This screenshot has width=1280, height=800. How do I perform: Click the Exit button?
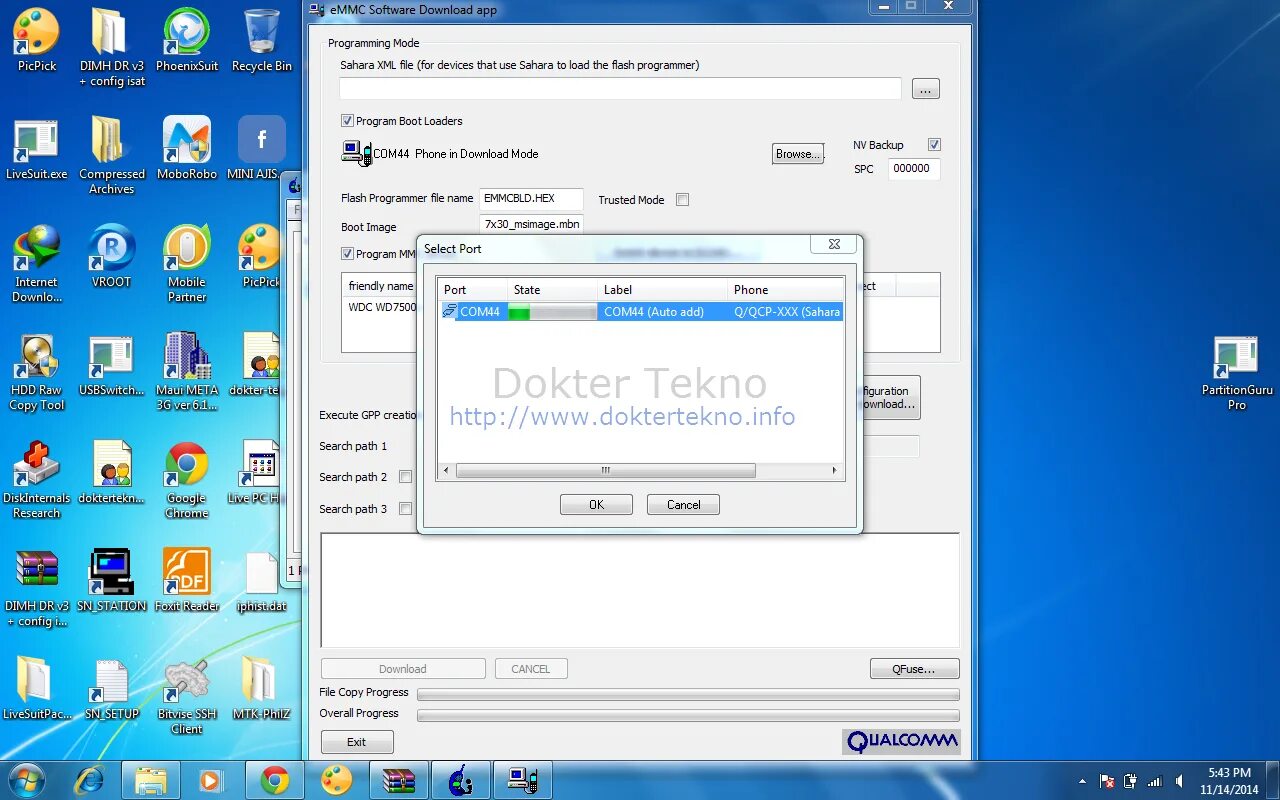[x=357, y=742]
